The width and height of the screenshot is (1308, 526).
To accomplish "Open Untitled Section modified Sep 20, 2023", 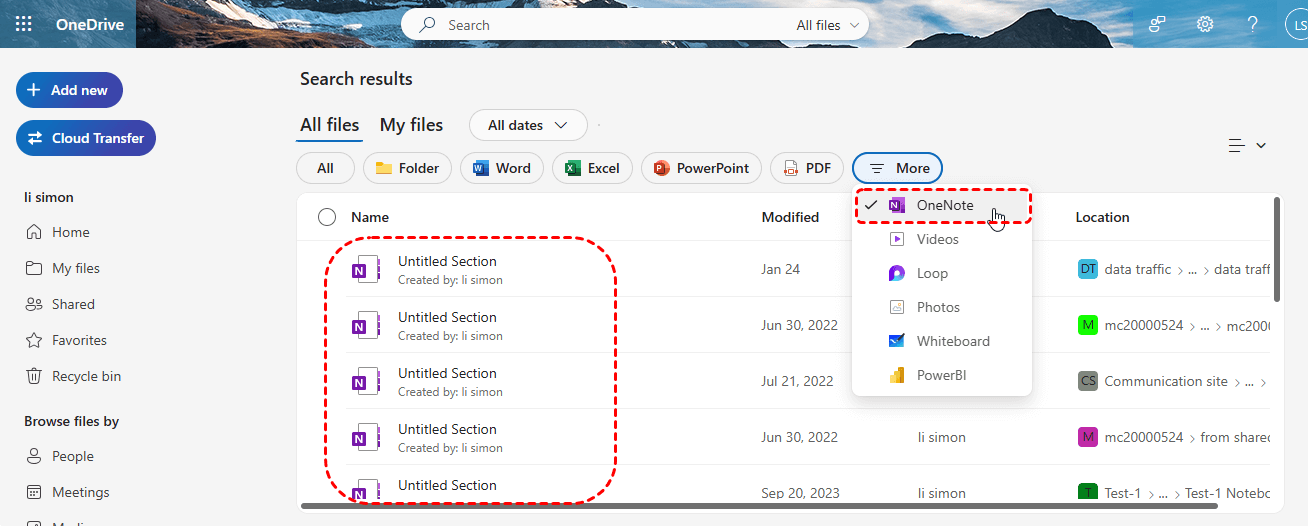I will (447, 485).
